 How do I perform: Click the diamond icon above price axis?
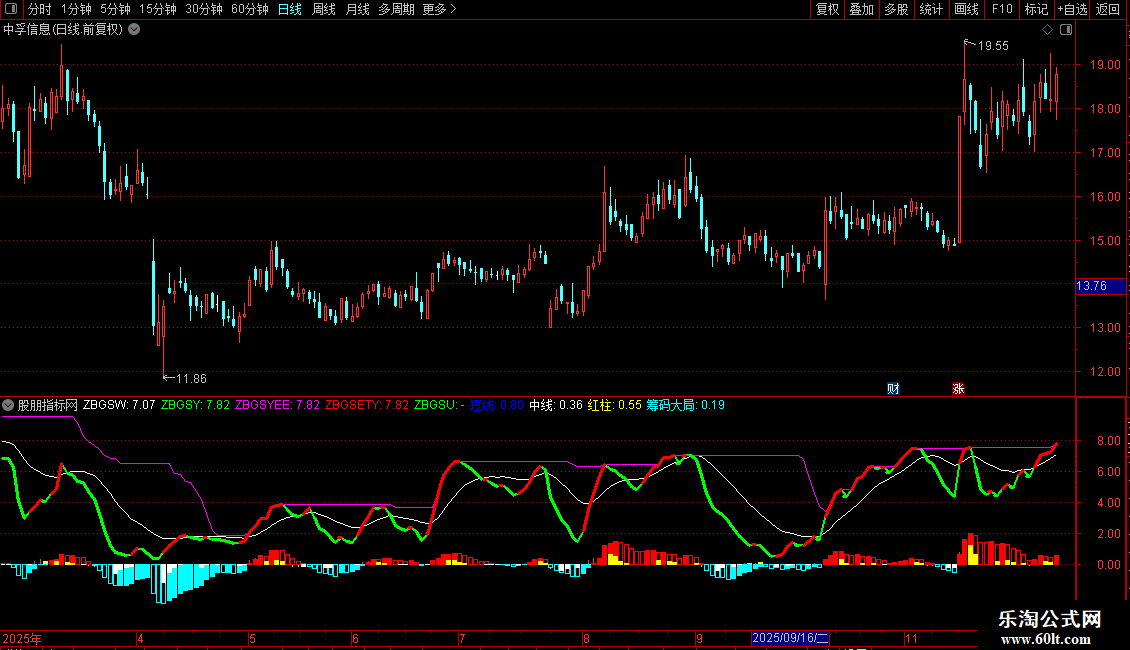click(1048, 30)
